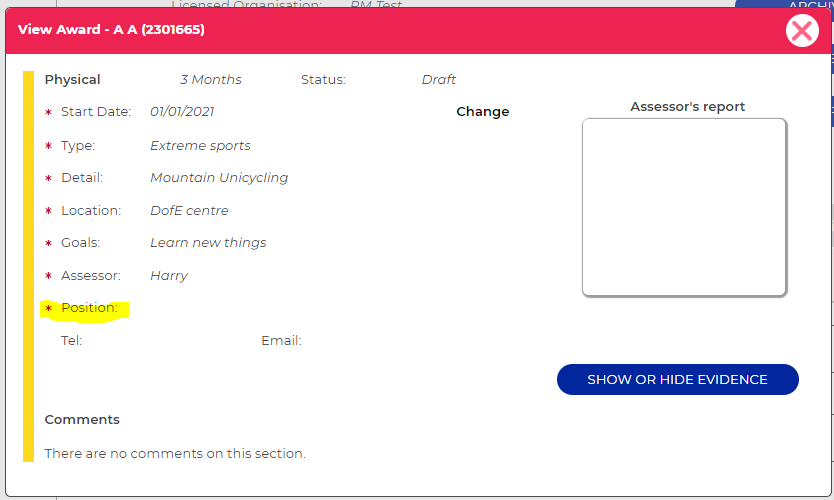834x500 pixels.
Task: Click inside the Assessor's report box
Action: click(x=684, y=207)
